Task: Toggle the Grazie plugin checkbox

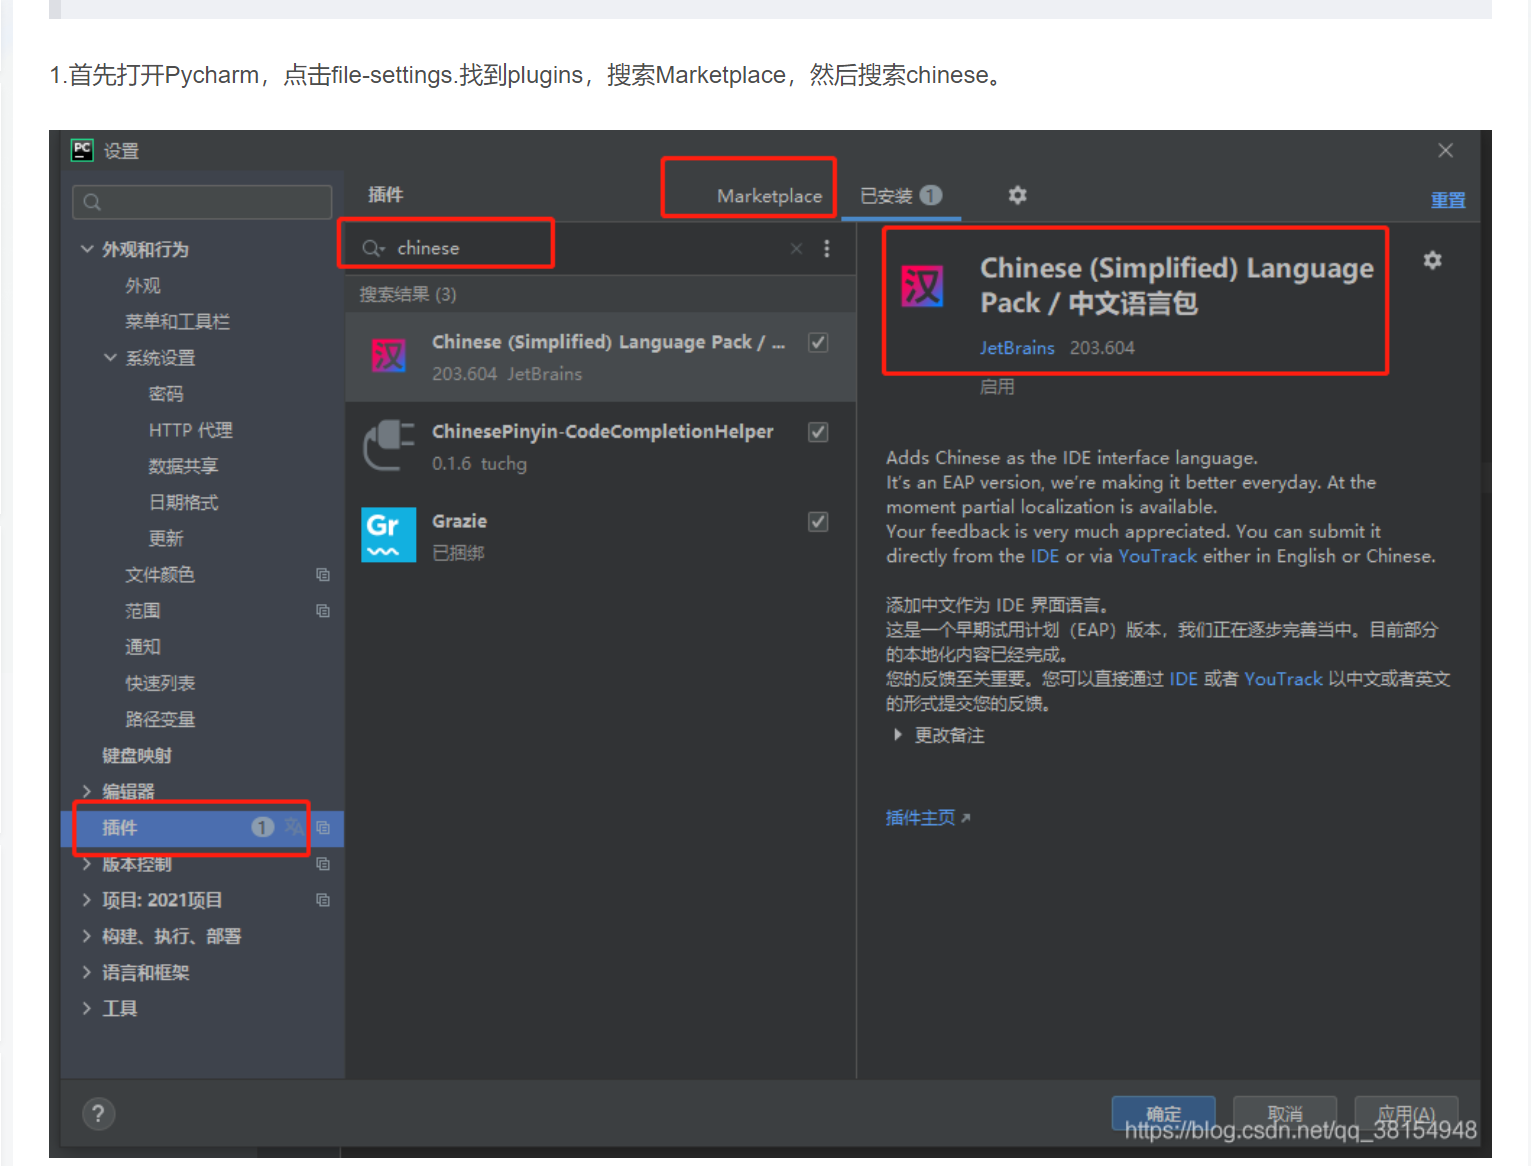Action: click(818, 522)
